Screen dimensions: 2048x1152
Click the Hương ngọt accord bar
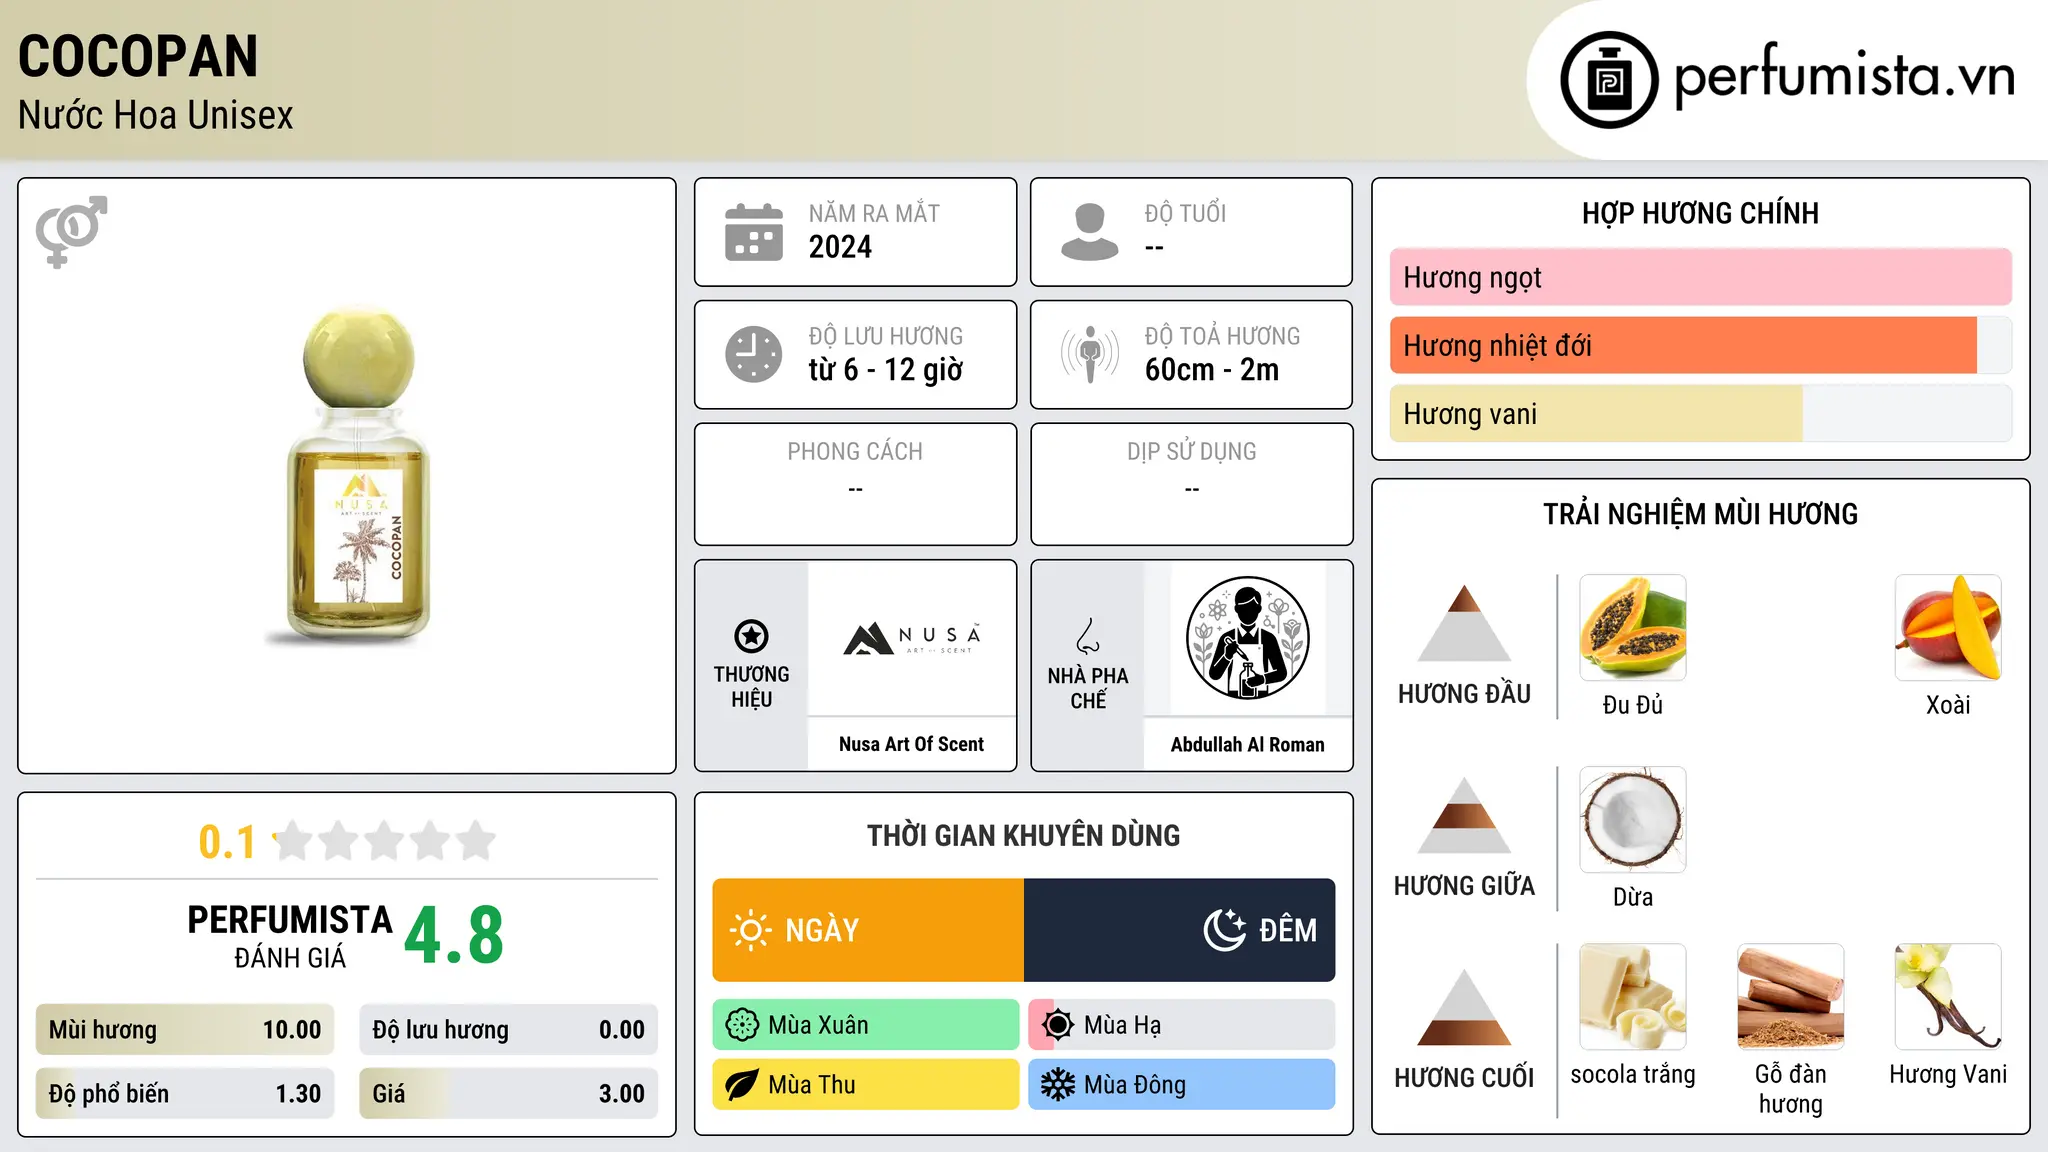point(1701,277)
